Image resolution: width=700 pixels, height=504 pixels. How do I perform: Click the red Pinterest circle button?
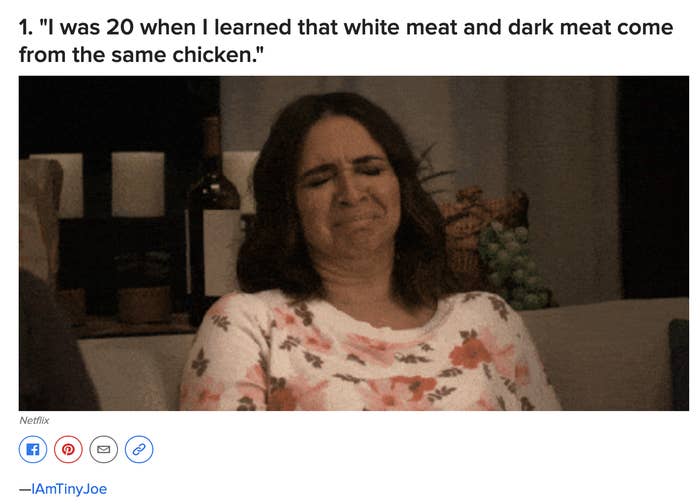(x=68, y=449)
